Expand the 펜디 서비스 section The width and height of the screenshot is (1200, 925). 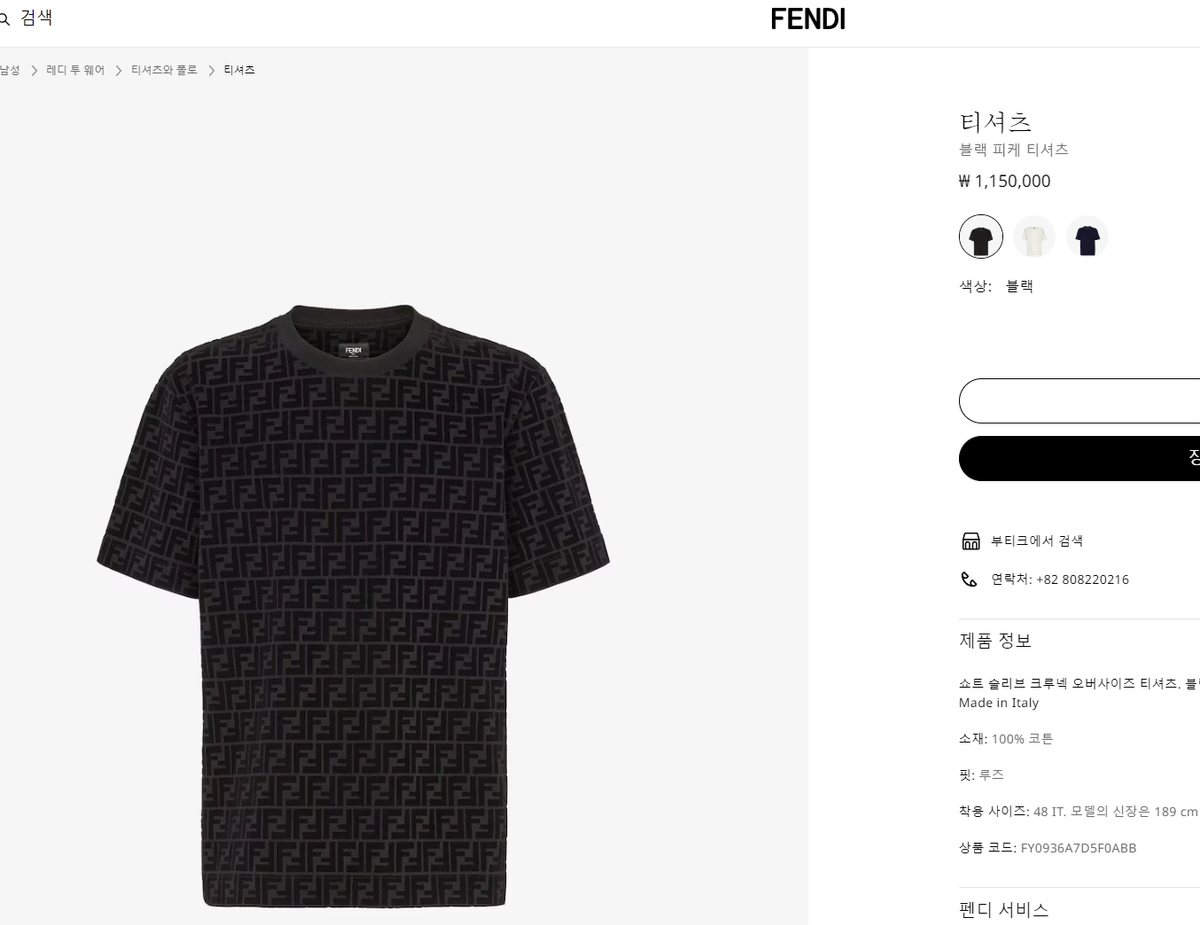coord(1004,909)
